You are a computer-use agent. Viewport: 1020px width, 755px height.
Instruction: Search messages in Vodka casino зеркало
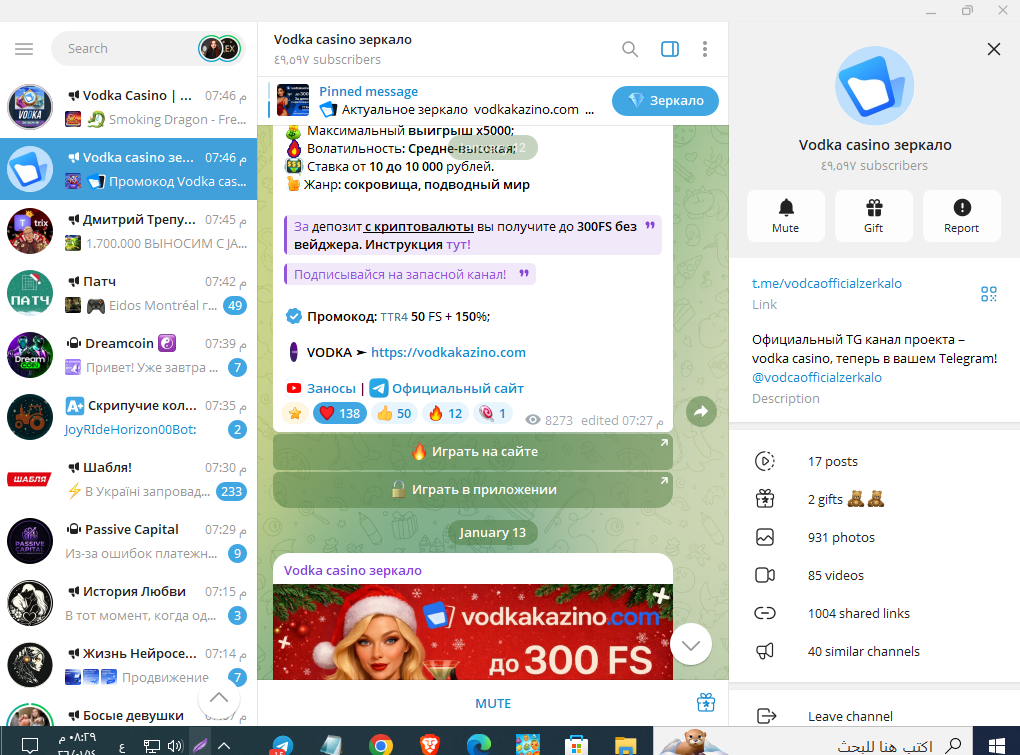(630, 49)
